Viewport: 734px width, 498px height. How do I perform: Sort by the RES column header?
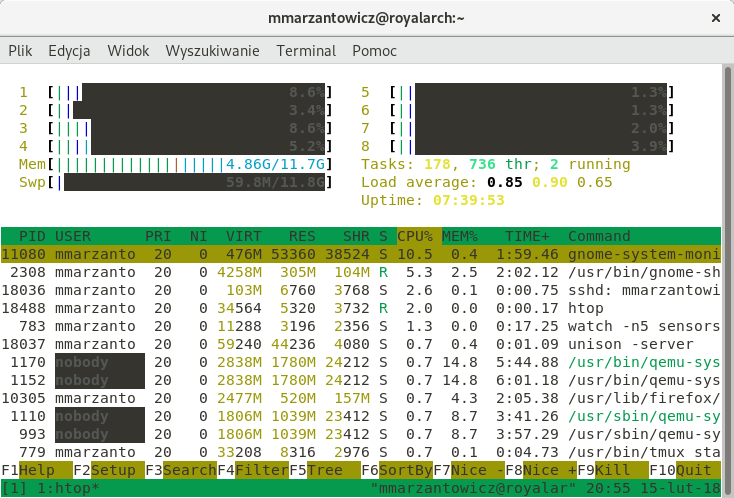pyautogui.click(x=302, y=236)
